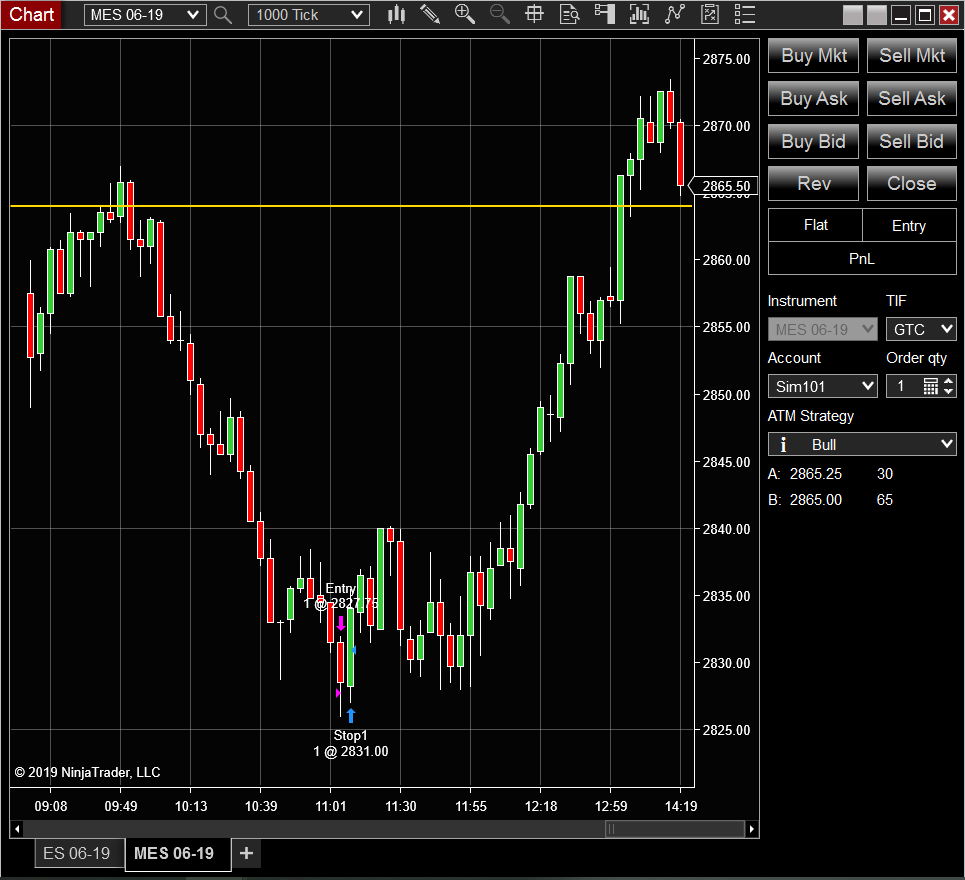Open the 1000 Tick interval dropdown
Screen dimensions: 965x880
click(309, 15)
